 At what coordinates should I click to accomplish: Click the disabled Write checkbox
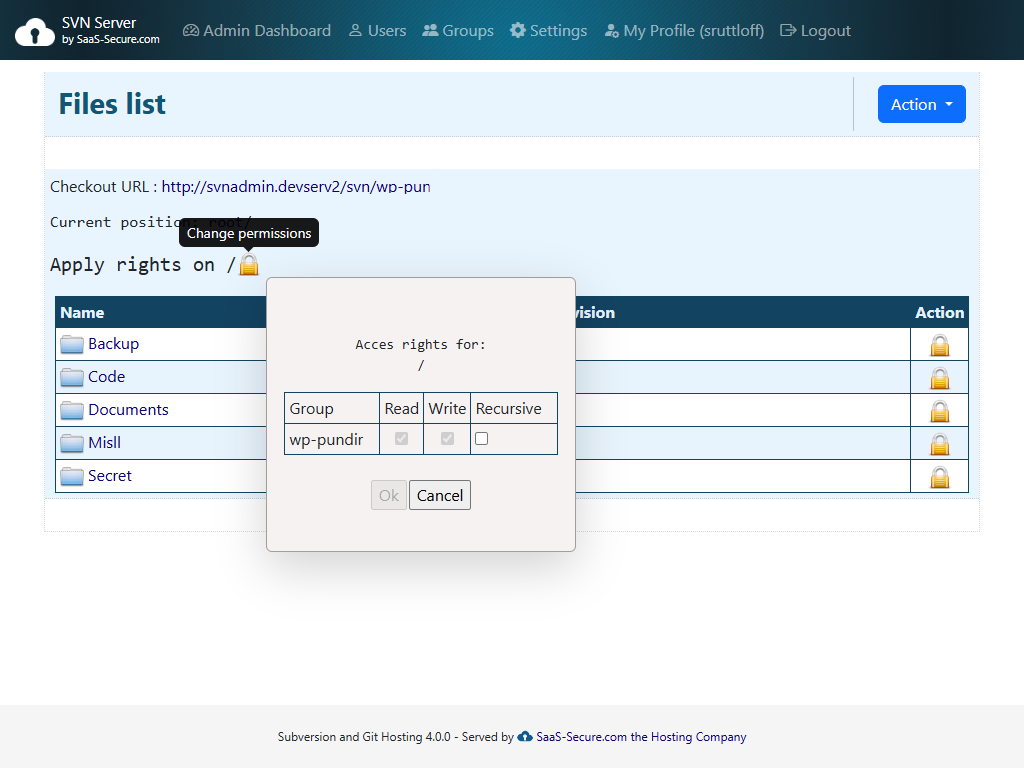pos(447,438)
